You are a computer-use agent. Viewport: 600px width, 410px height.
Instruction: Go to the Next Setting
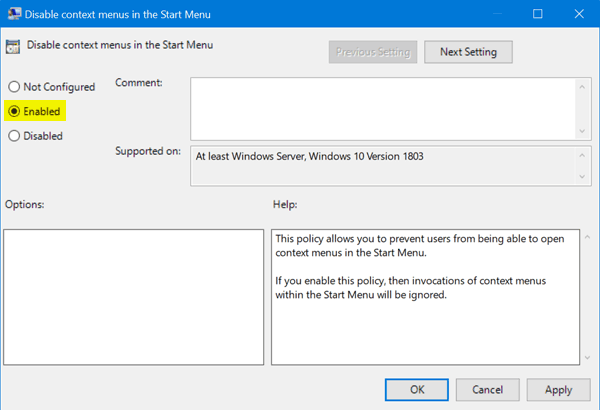click(x=468, y=51)
